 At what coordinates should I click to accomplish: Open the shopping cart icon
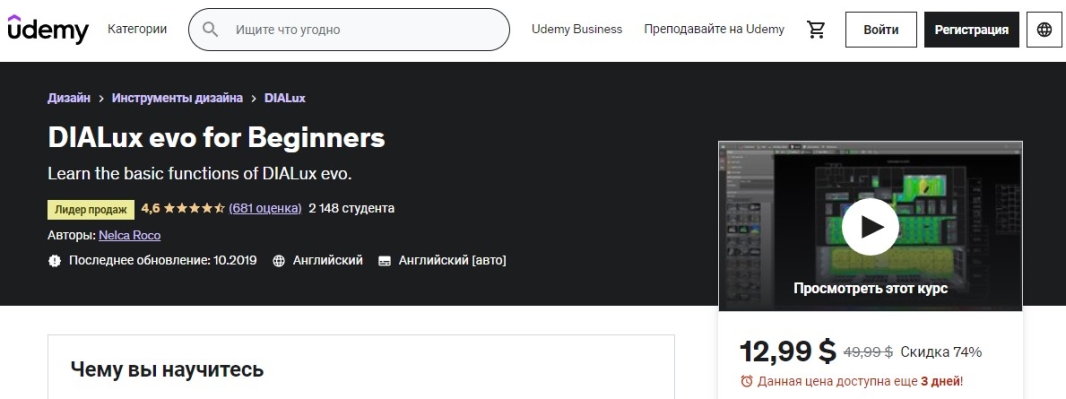[x=816, y=29]
